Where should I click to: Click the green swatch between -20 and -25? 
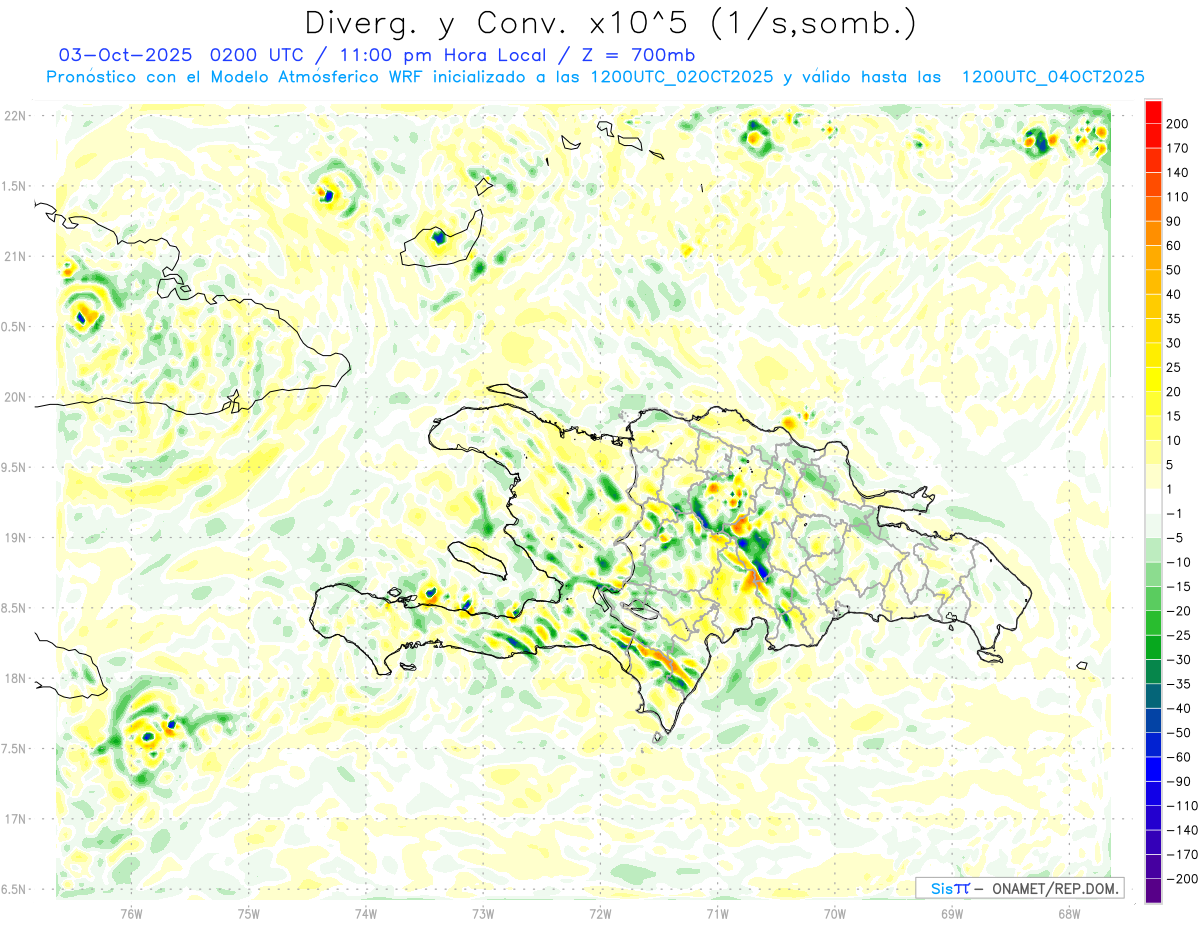click(1153, 624)
